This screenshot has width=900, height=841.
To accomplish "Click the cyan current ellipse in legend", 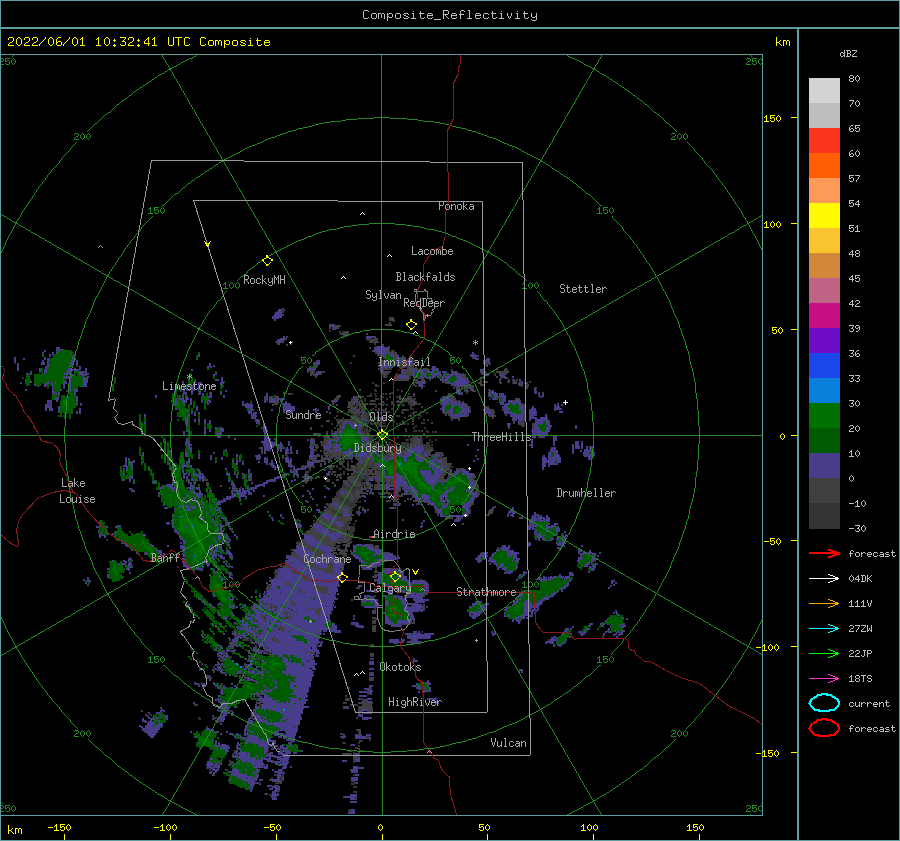I will click(x=824, y=703).
